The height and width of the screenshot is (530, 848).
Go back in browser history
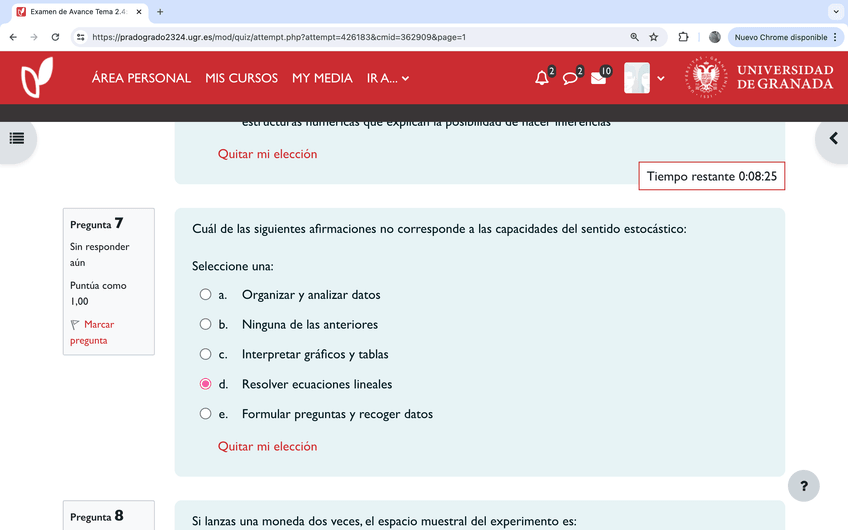point(13,37)
